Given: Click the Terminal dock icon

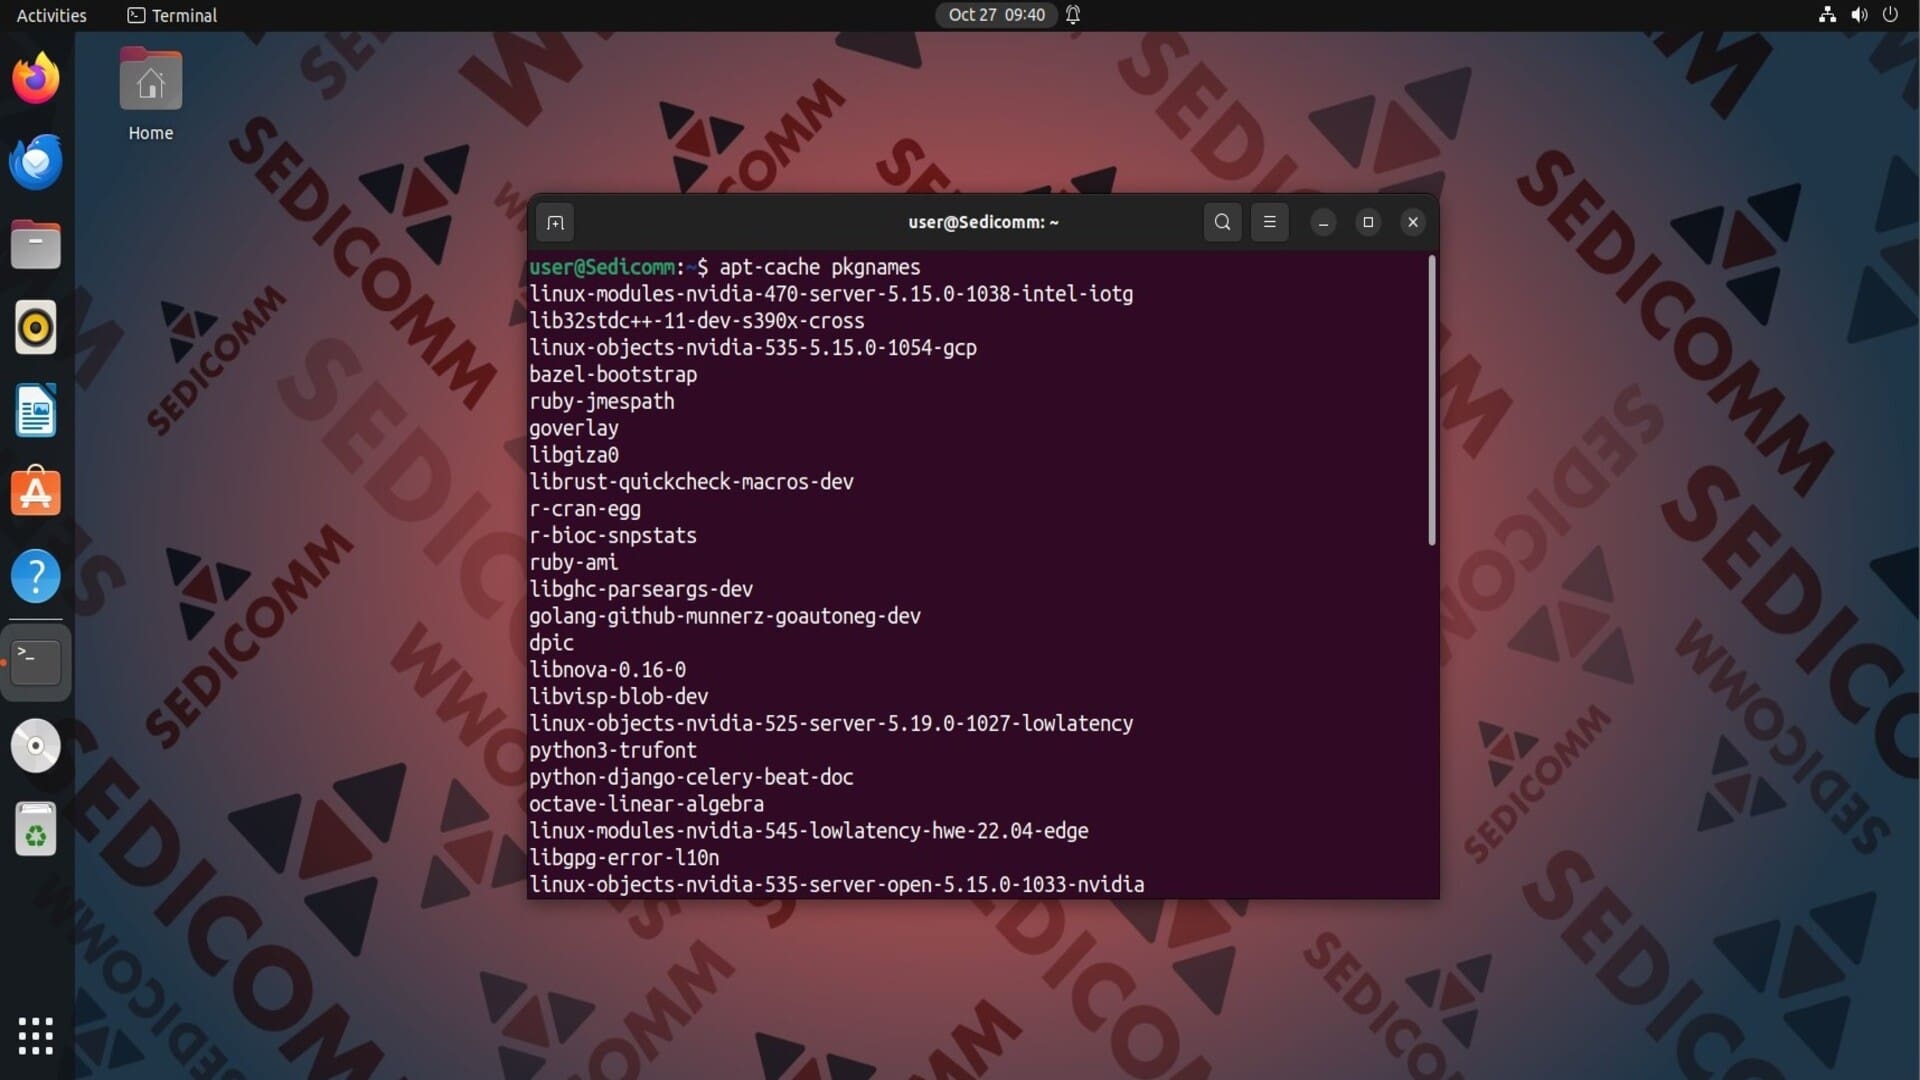Looking at the screenshot, I should (36, 661).
